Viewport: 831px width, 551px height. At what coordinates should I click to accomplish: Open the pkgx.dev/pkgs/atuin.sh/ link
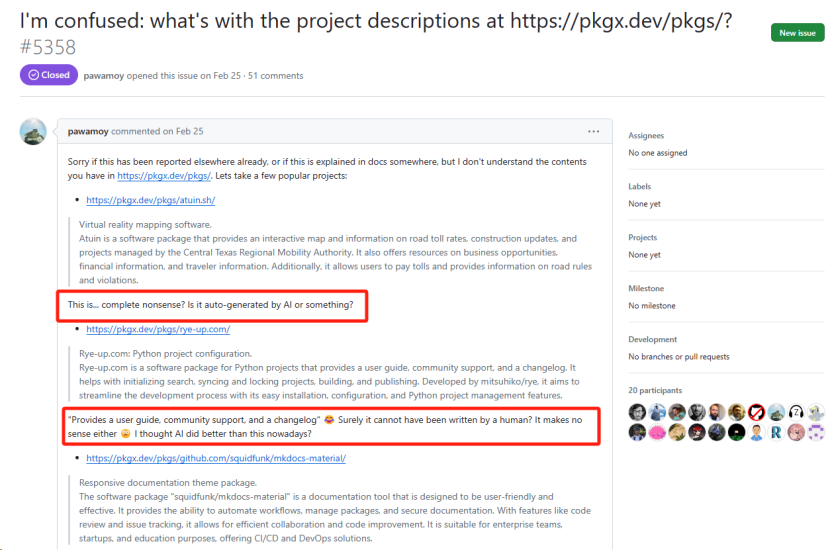(151, 200)
